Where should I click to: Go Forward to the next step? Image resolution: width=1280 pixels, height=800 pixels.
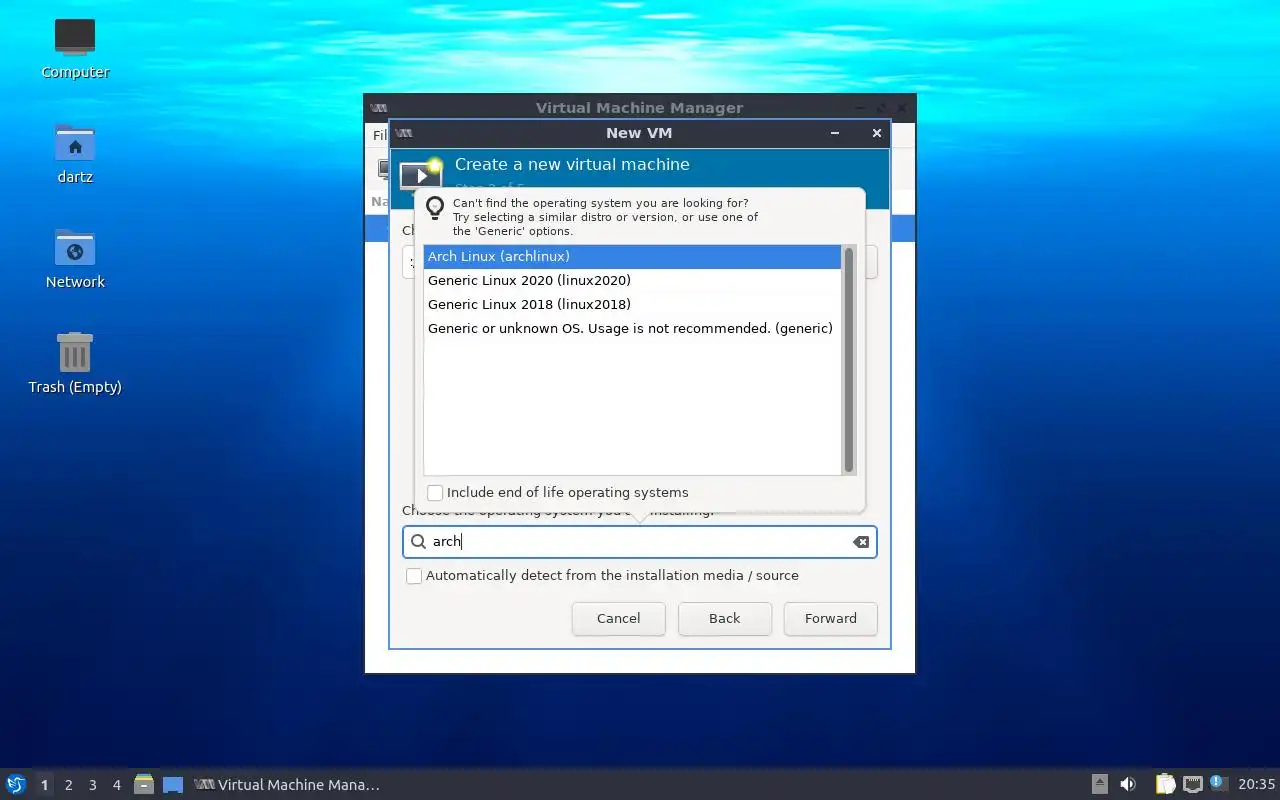tap(831, 619)
